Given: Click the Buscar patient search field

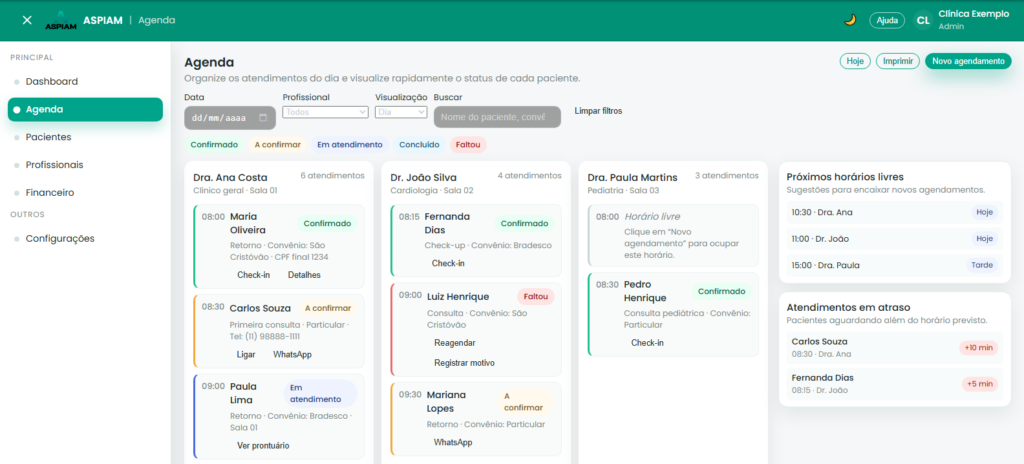Looking at the screenshot, I should click(x=497, y=117).
